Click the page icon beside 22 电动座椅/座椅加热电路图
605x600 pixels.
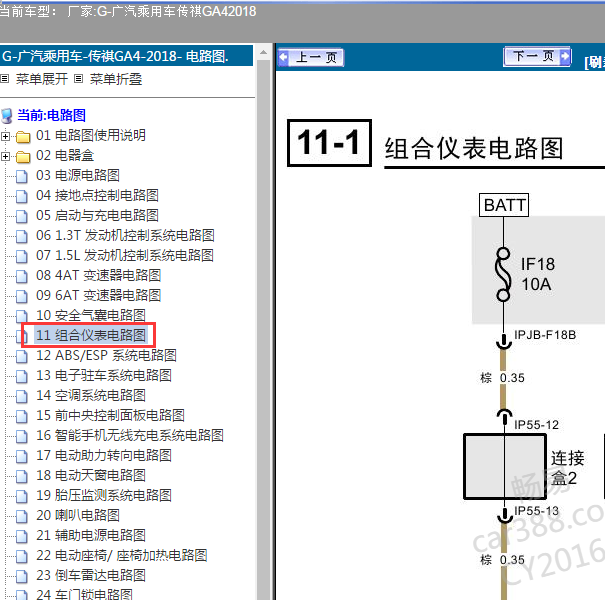(x=22, y=556)
